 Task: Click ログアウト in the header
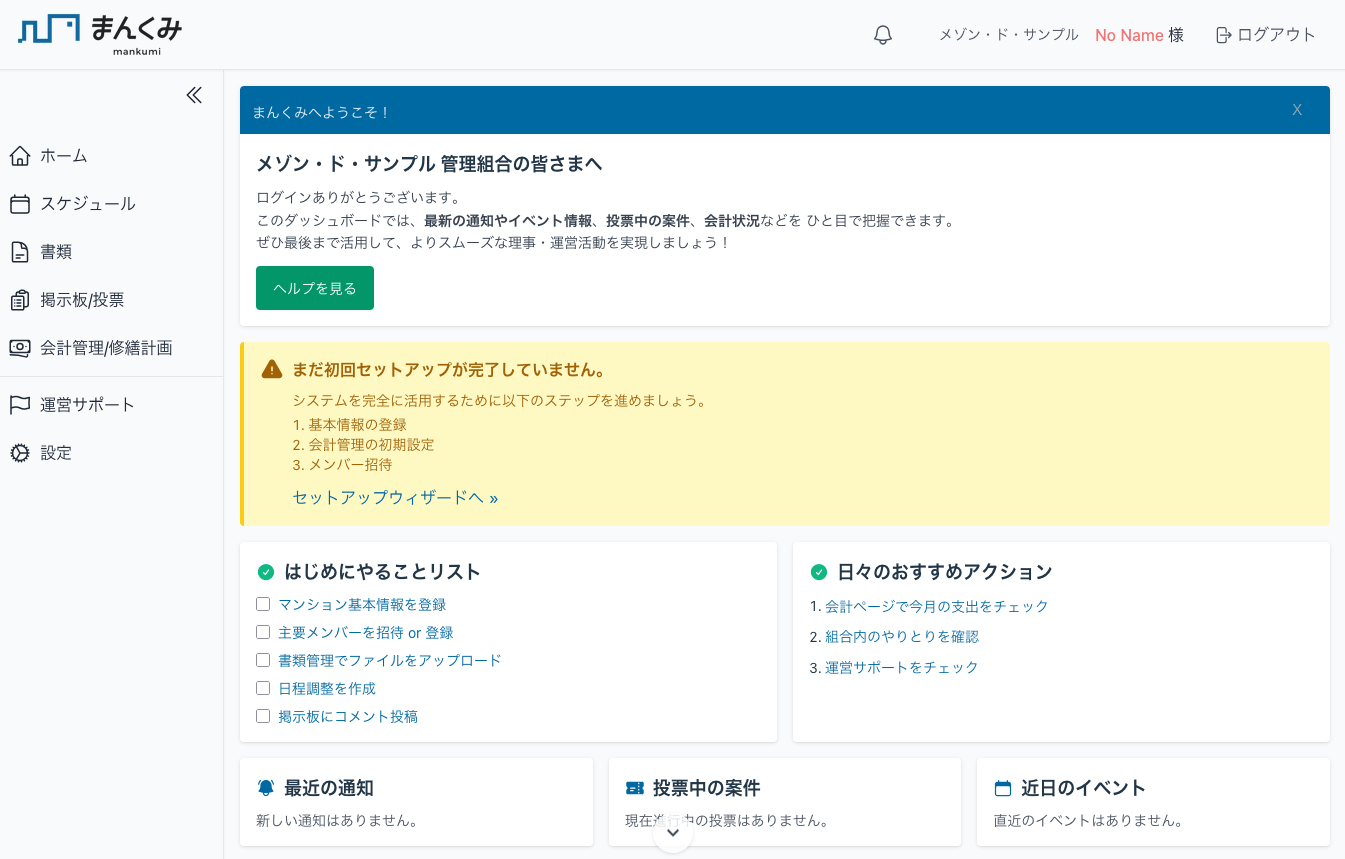click(1266, 35)
